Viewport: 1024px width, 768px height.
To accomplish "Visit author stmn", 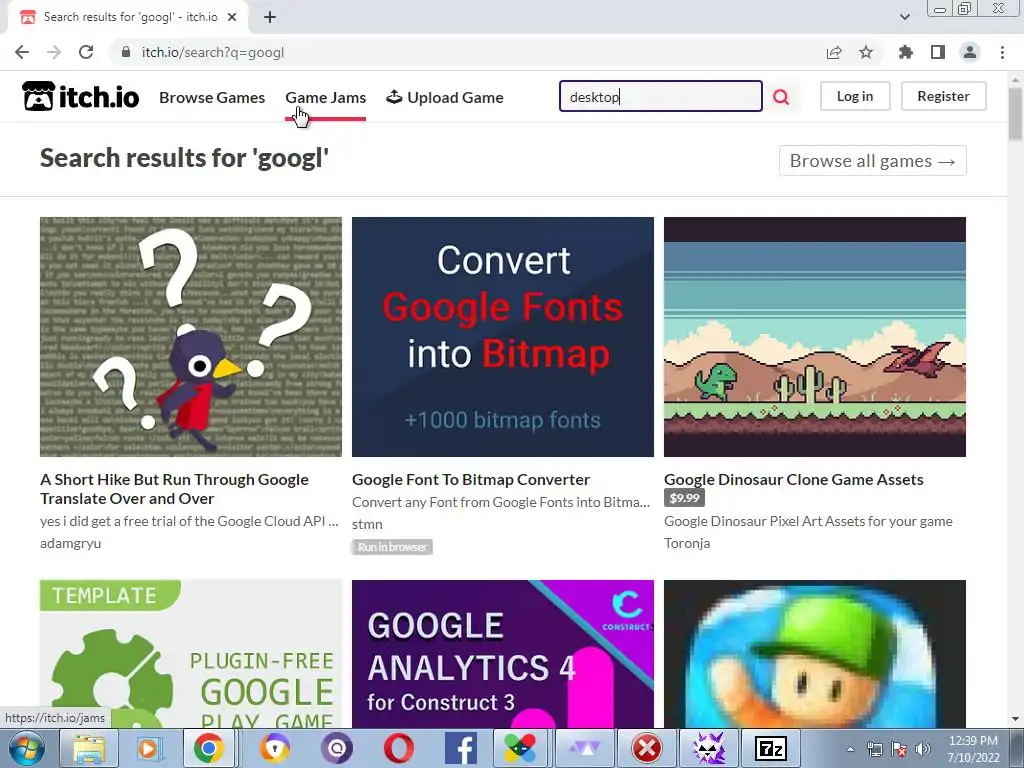I will 367,524.
